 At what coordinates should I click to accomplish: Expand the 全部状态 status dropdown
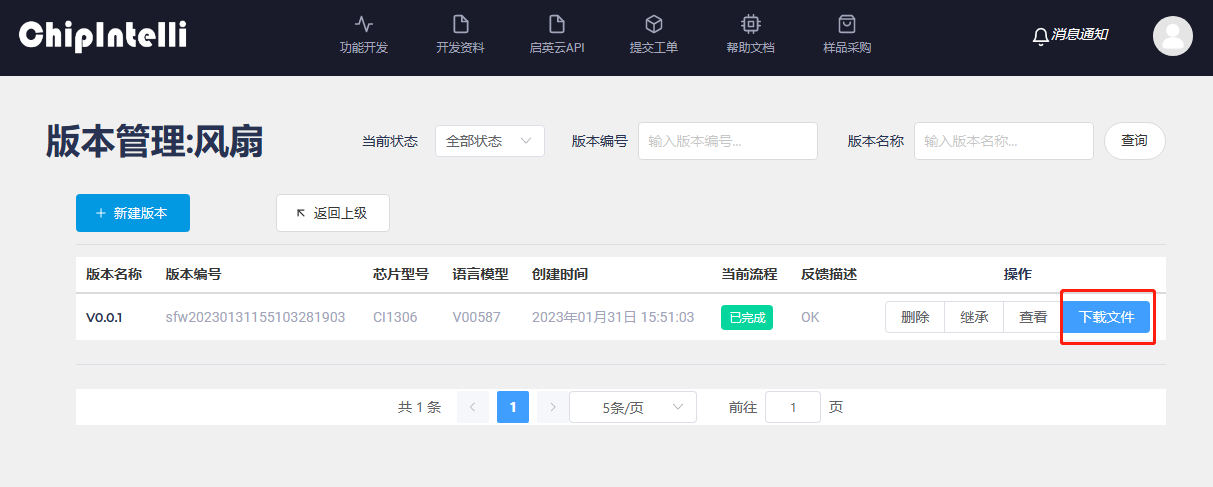coord(489,141)
